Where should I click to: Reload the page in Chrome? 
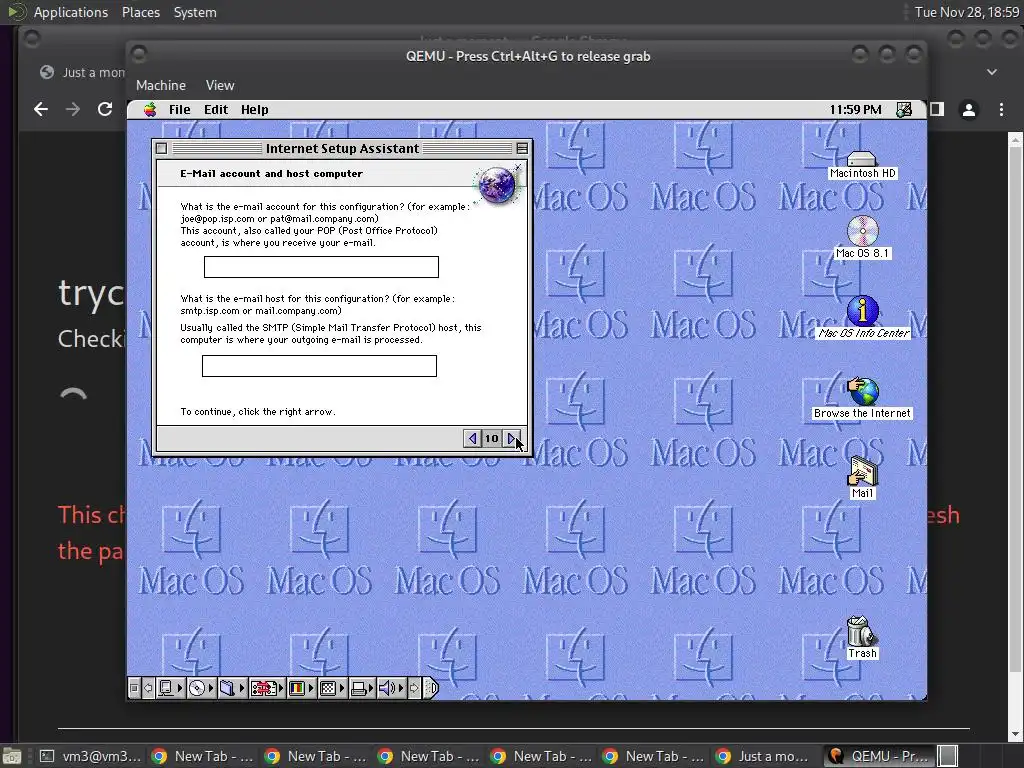coord(104,109)
